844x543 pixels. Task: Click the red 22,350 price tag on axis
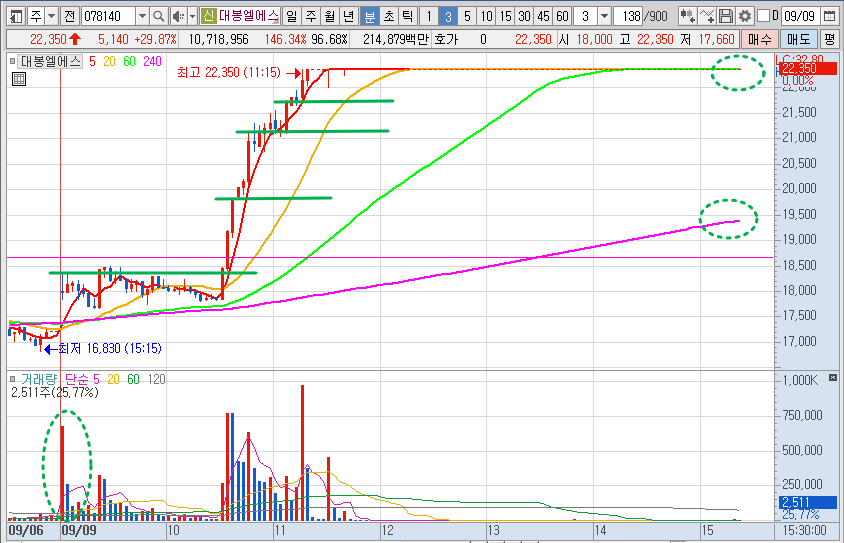pyautogui.click(x=807, y=69)
